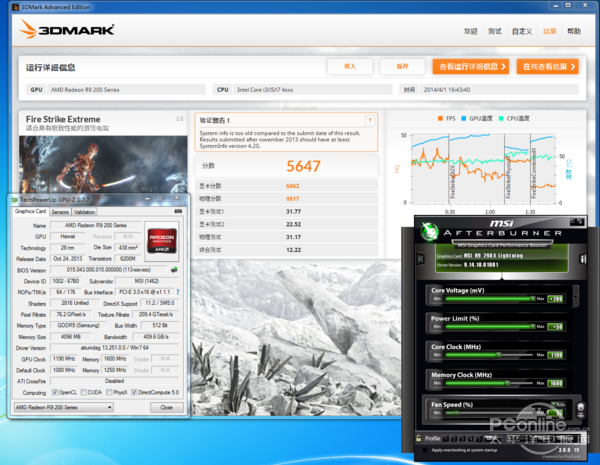
Task: Select the Graphics Card tab in GPU-Z
Action: pyautogui.click(x=30, y=211)
